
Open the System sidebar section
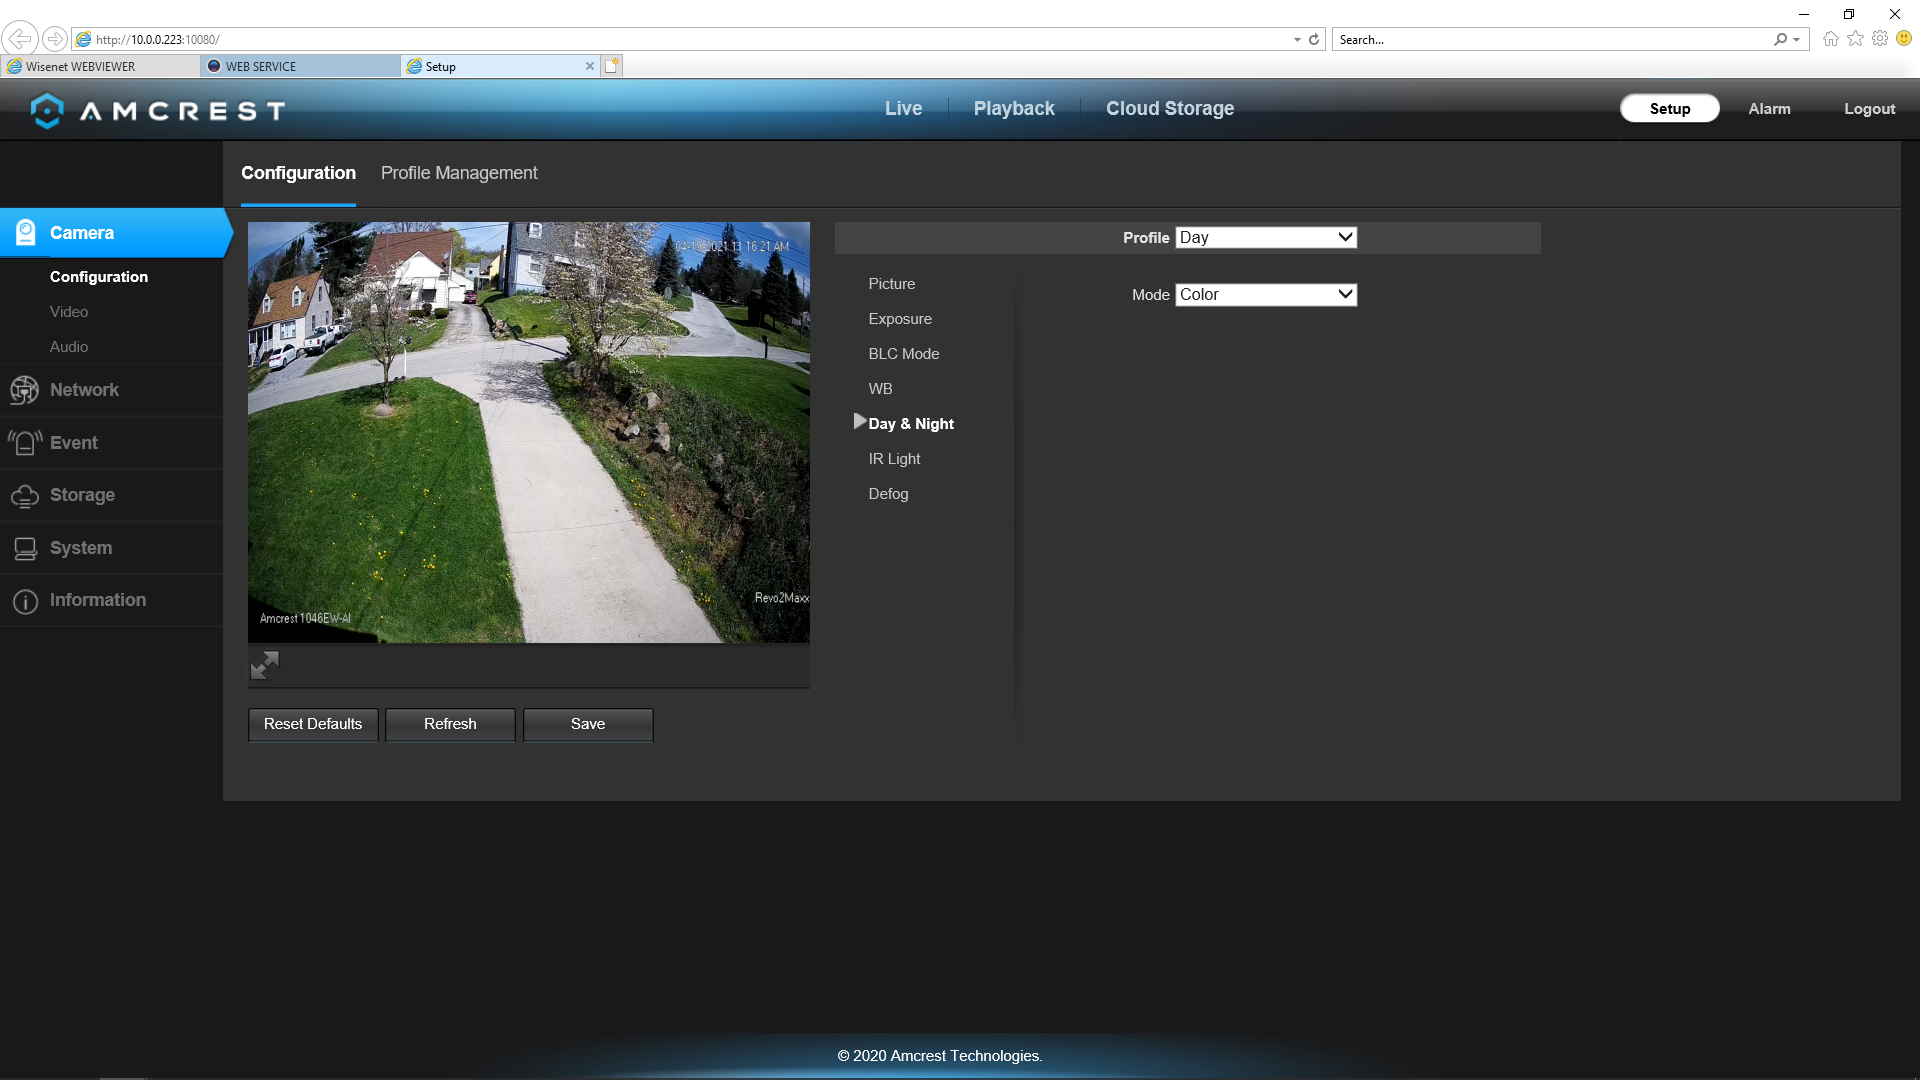coord(111,548)
